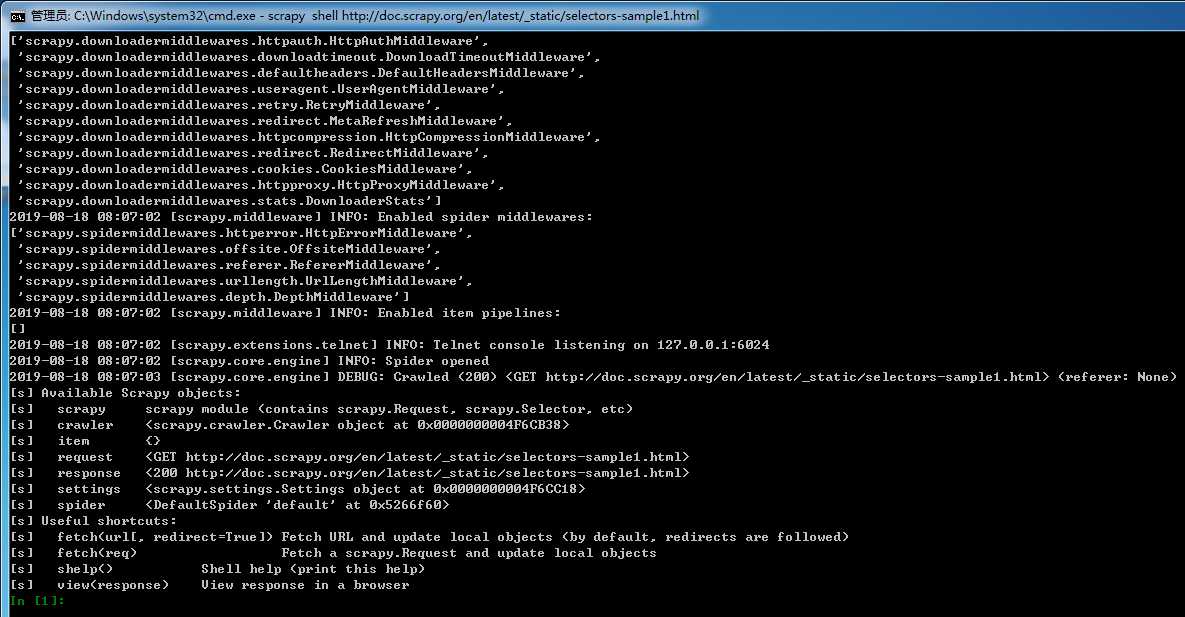Click the request GET row
1185x617 pixels.
(350, 457)
